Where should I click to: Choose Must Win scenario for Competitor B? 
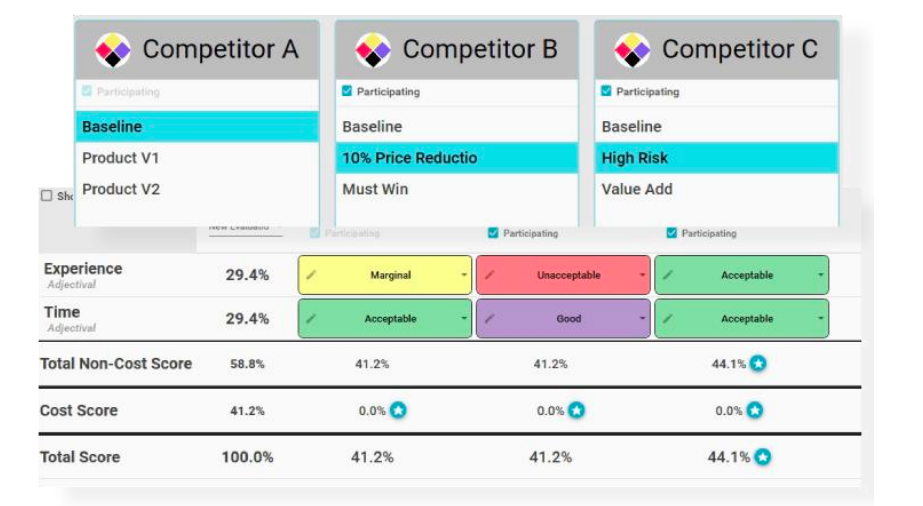tap(375, 189)
